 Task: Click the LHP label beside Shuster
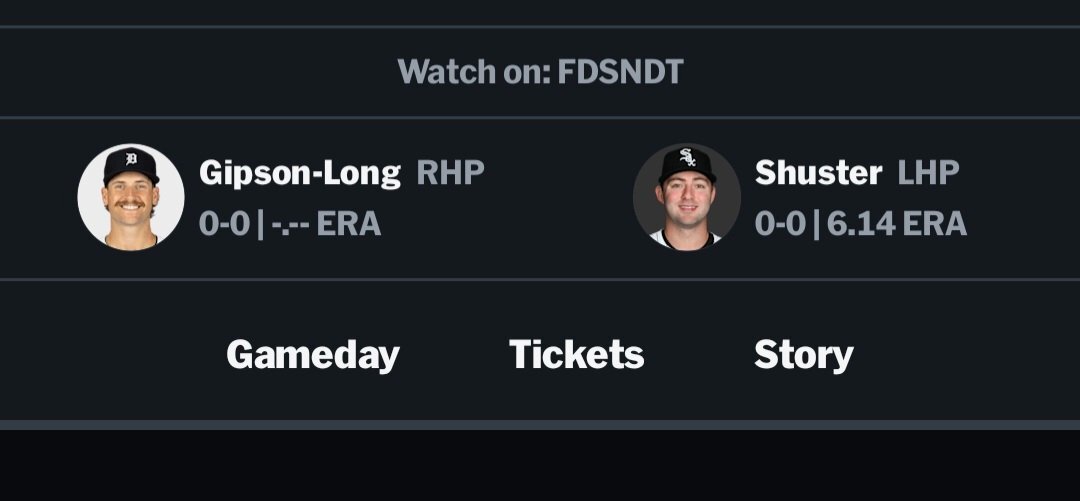928,173
